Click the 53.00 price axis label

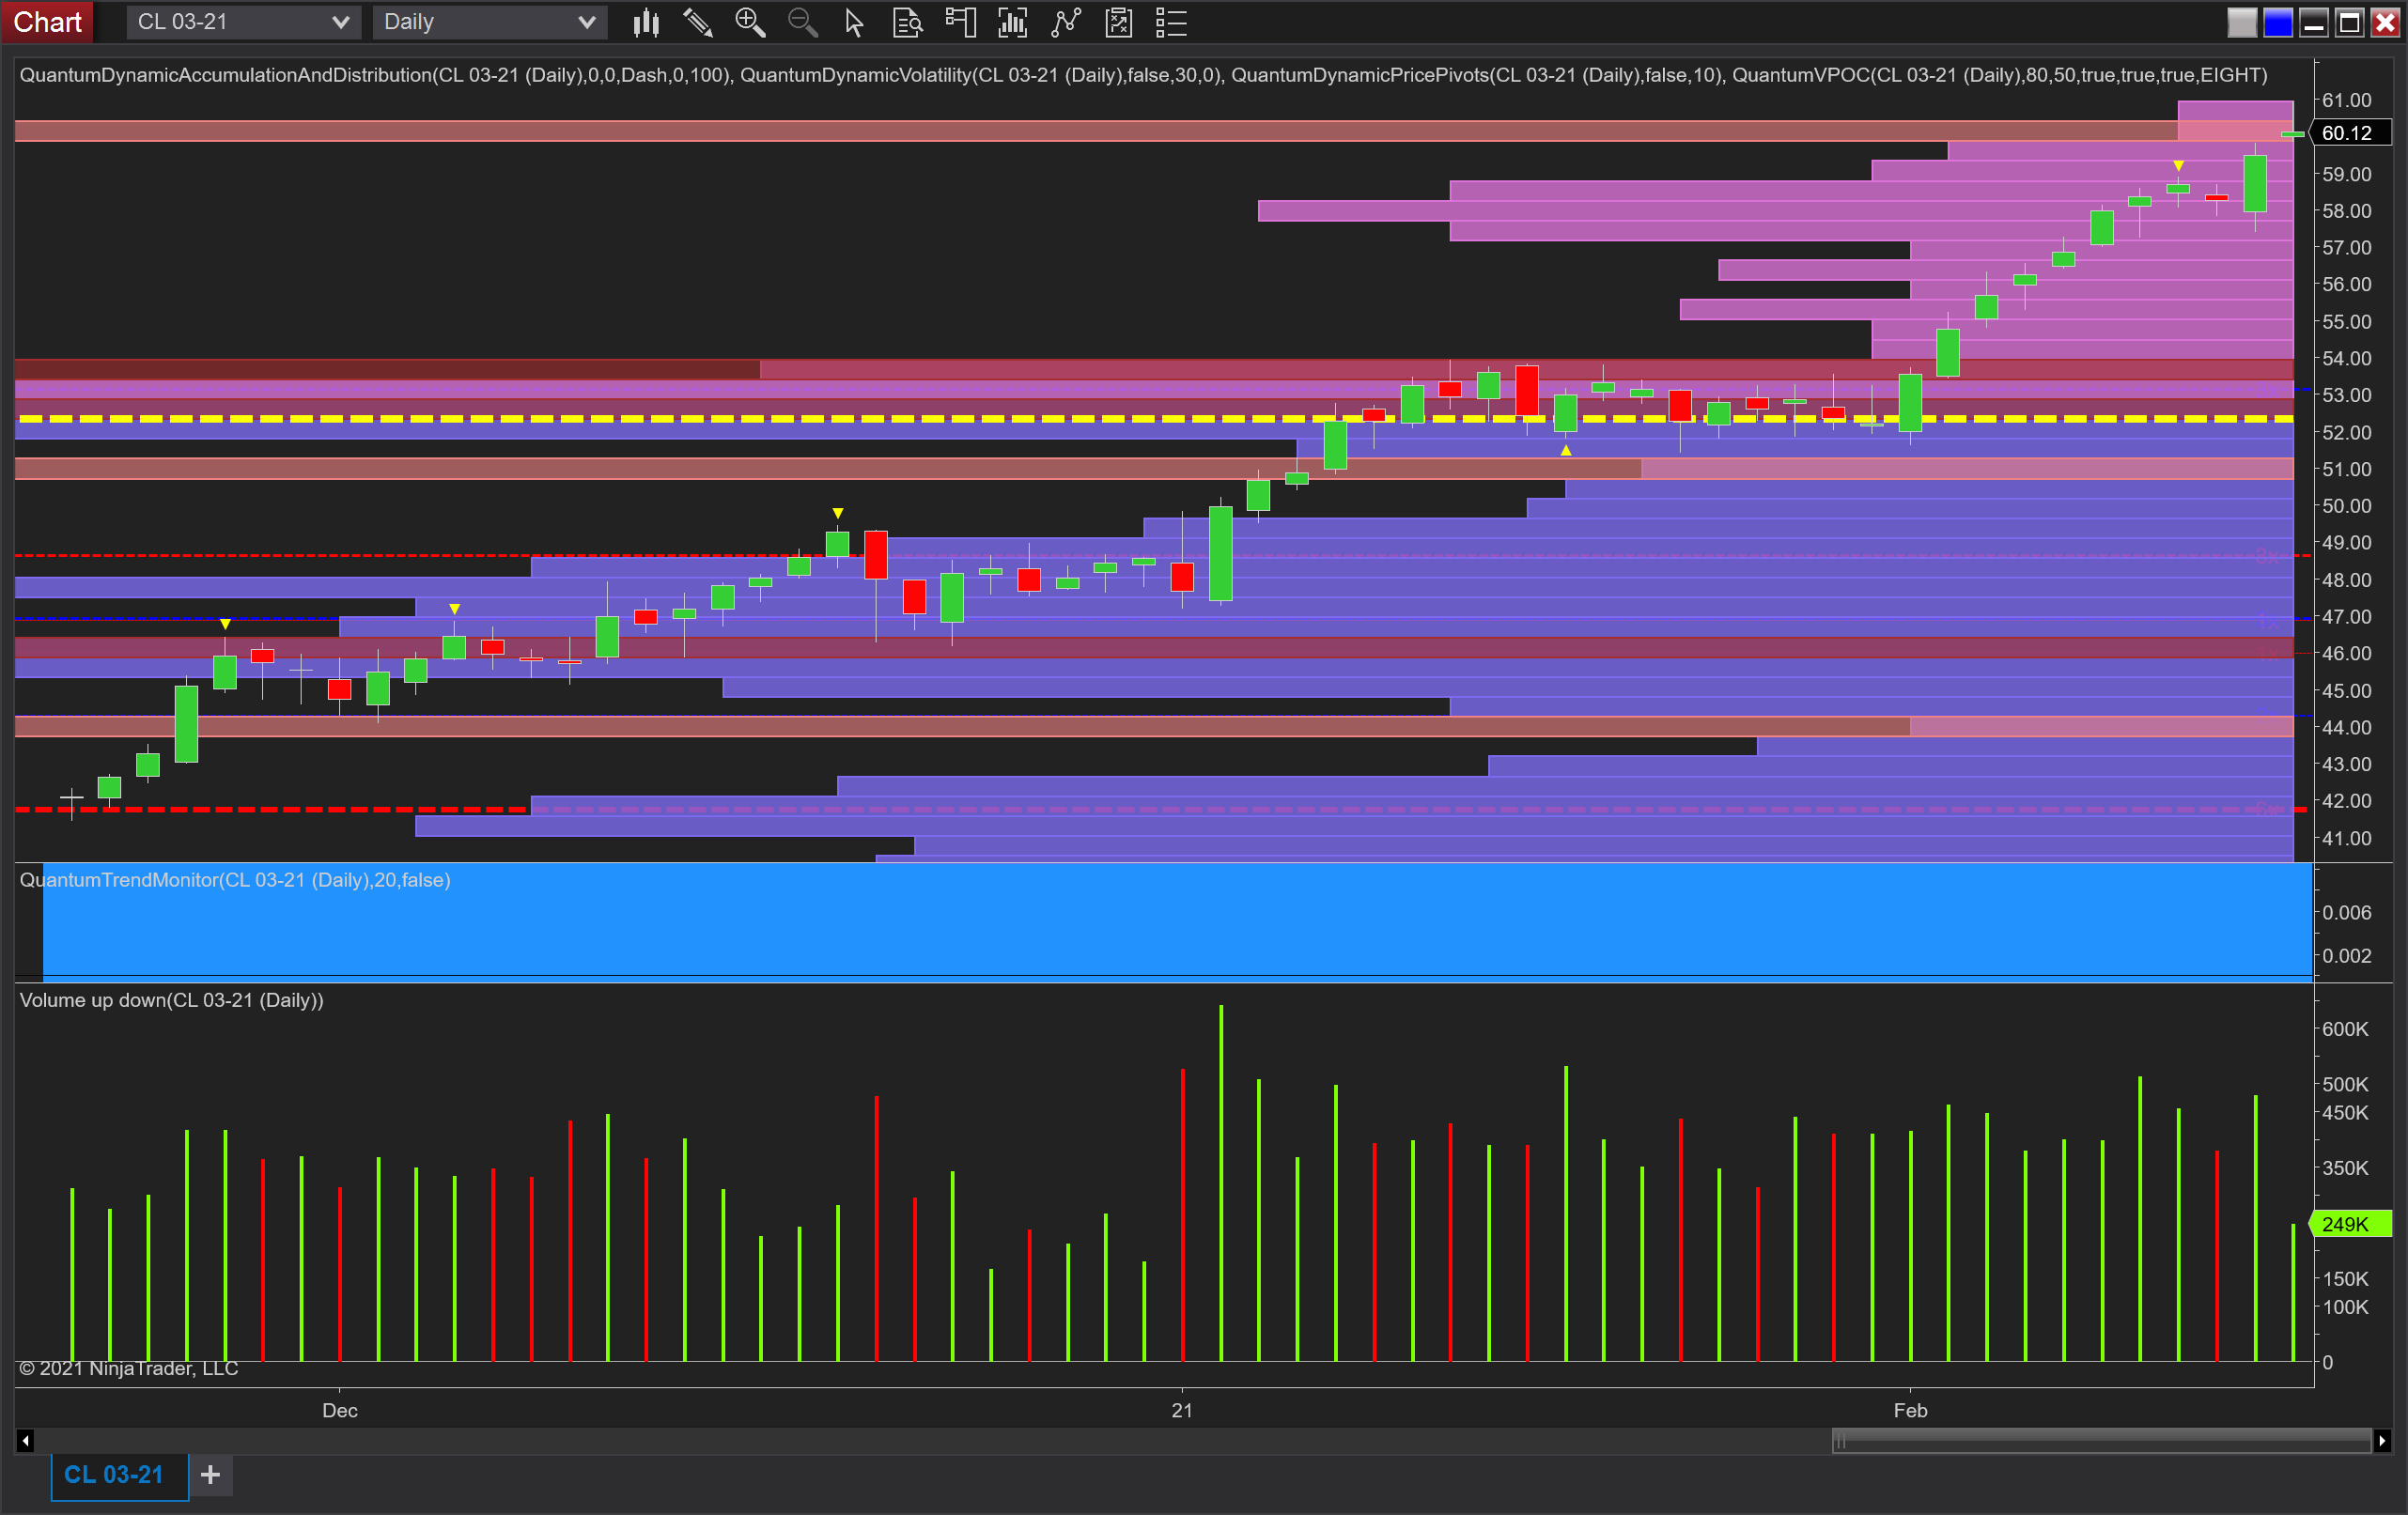2346,395
